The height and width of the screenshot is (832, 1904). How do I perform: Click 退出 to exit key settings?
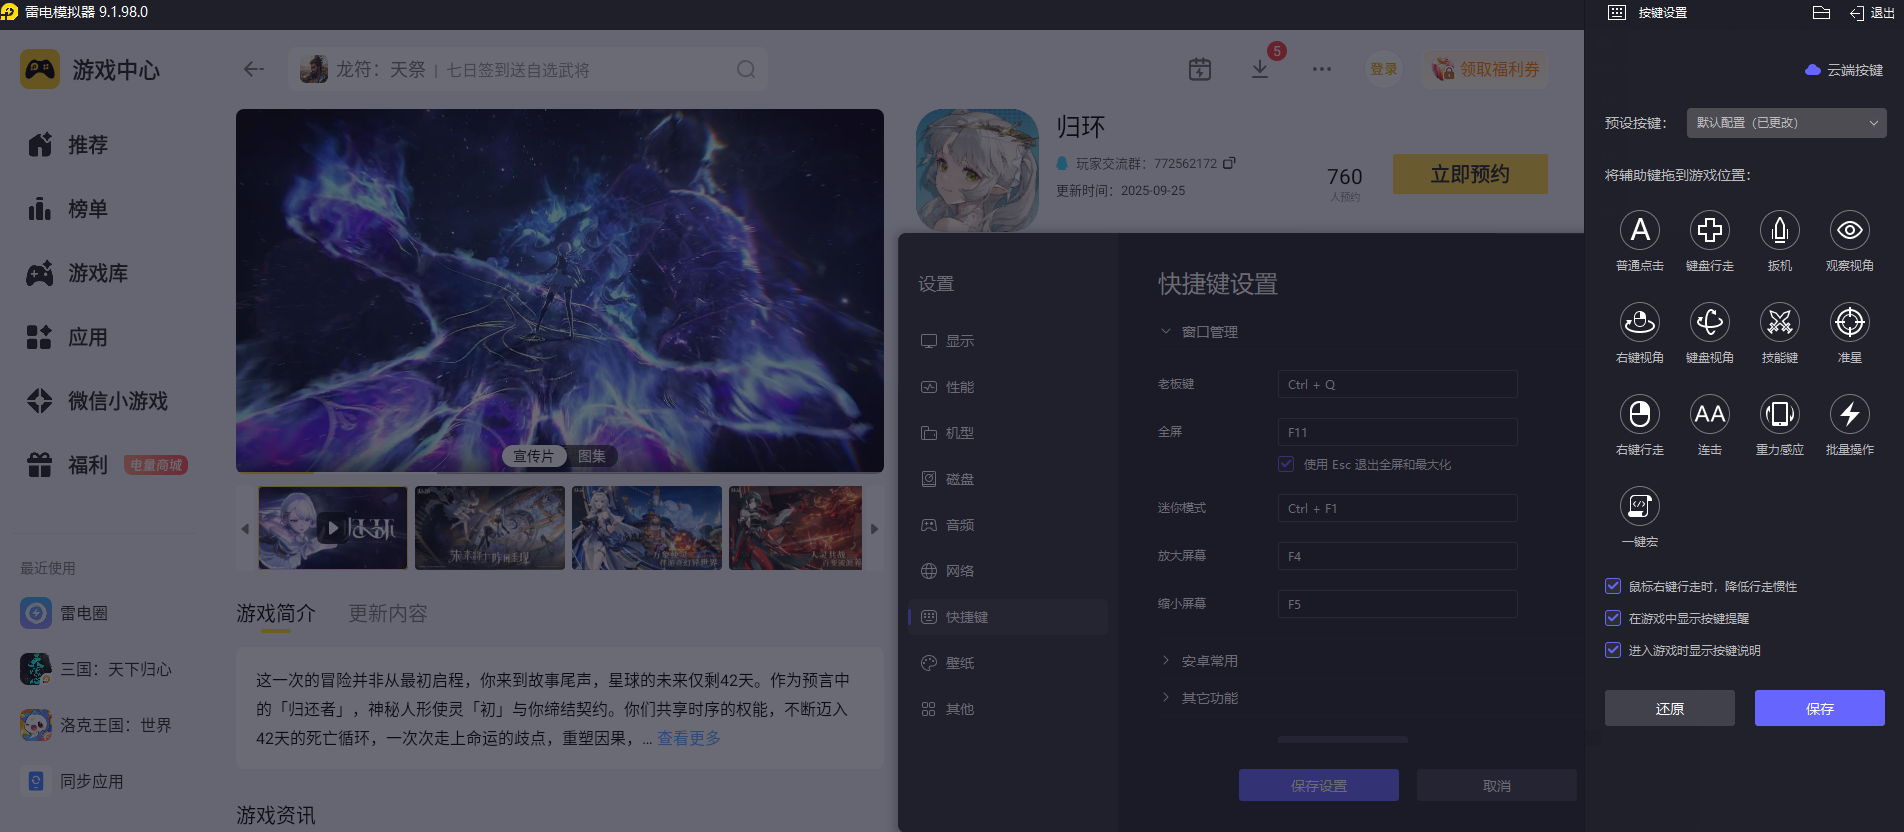(x=1872, y=13)
